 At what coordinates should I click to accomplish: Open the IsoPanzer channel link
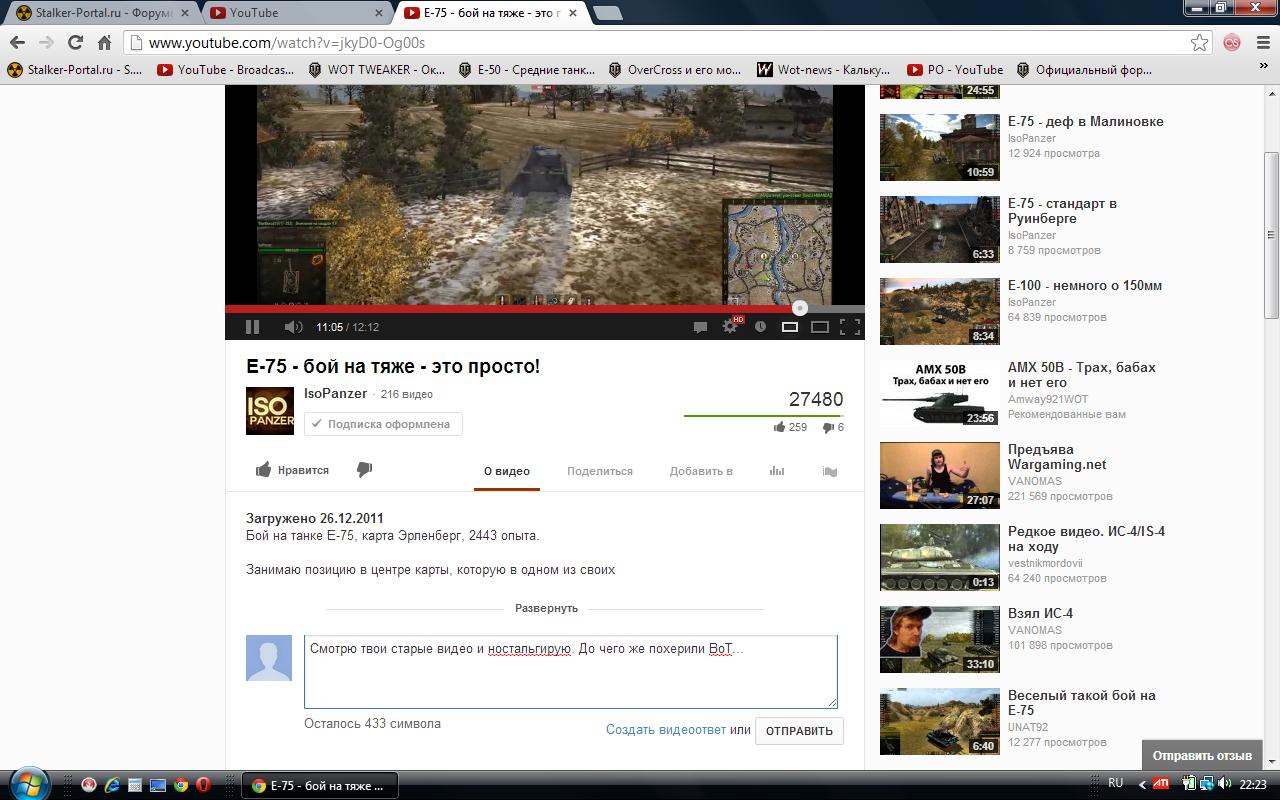coord(336,394)
